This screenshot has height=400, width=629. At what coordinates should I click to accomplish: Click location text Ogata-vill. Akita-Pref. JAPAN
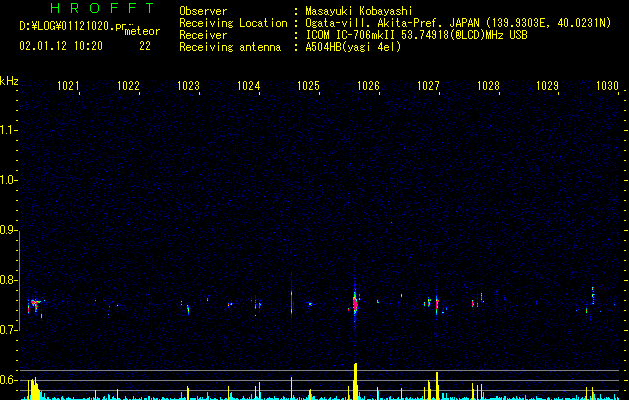(x=392, y=23)
